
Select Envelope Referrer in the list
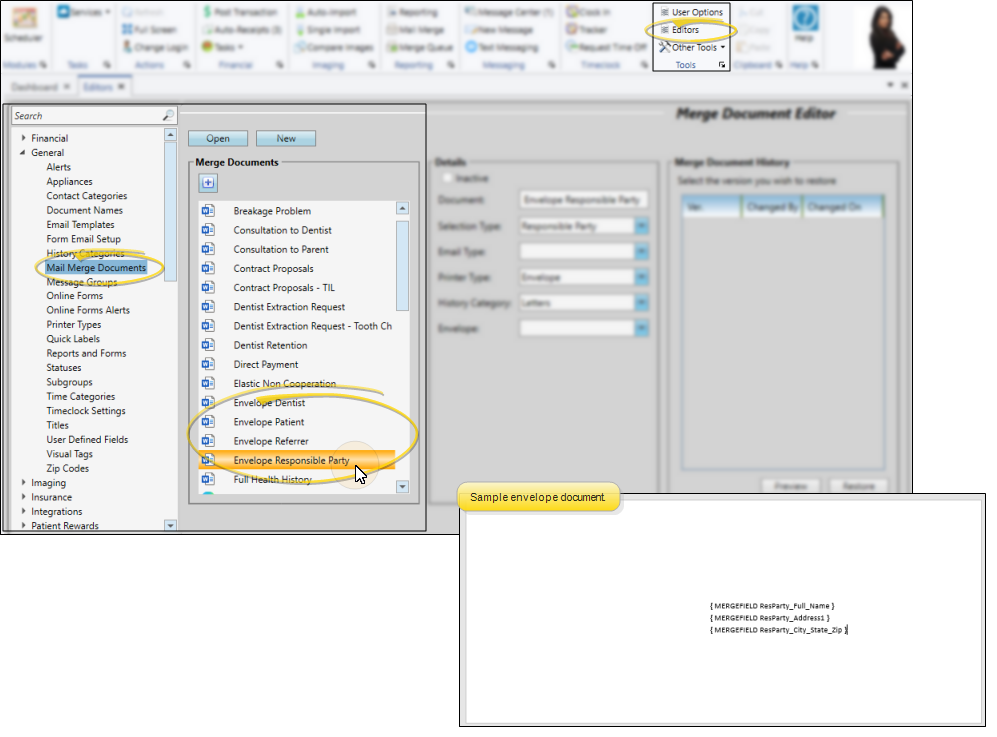271,441
